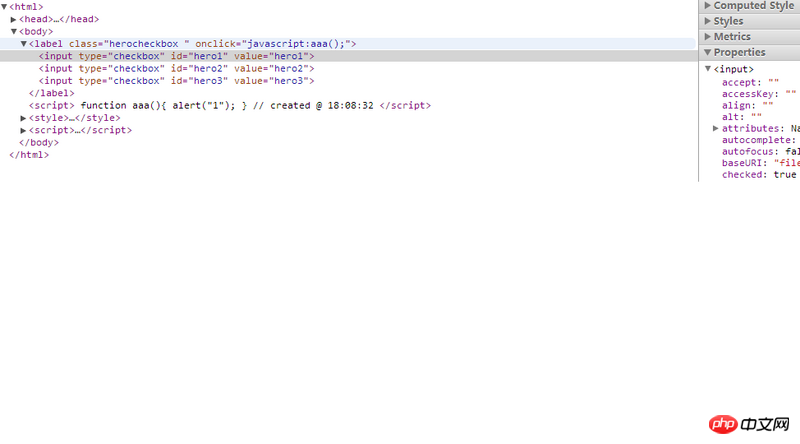Expand the collapsed script element triangle
This screenshot has height=444, width=800.
tap(23, 130)
